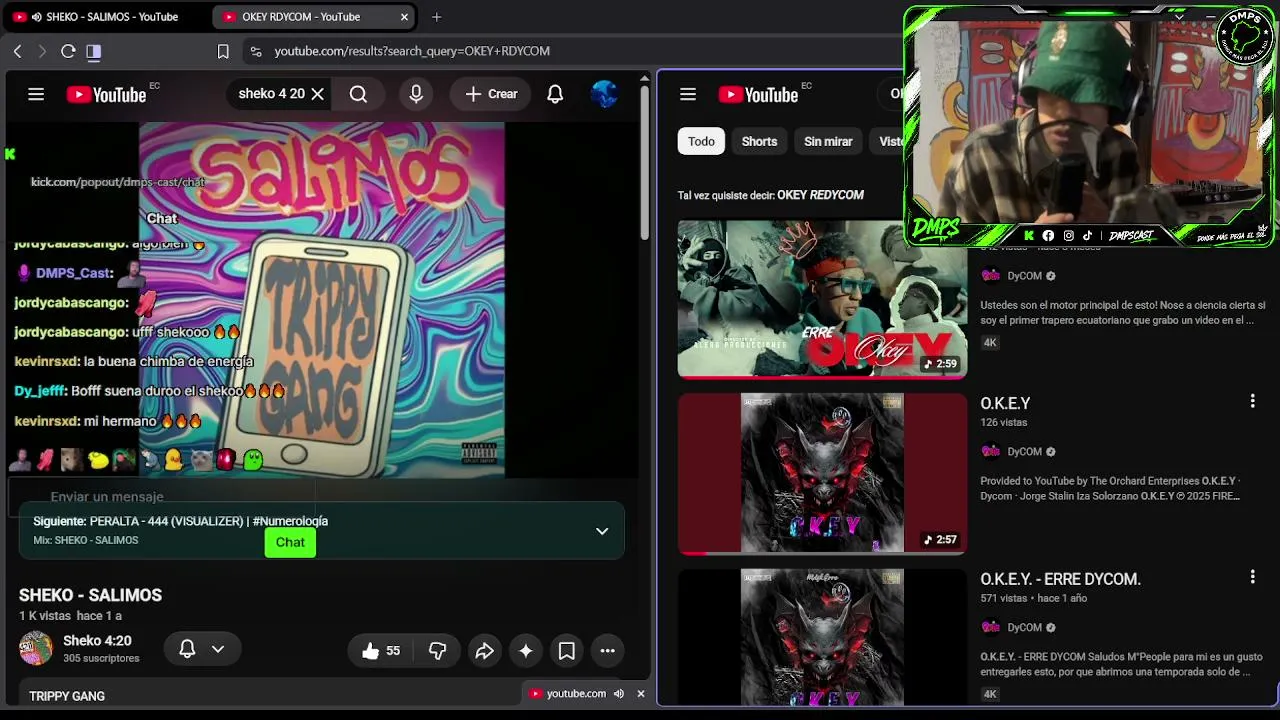Click the 'TRIPPY GANG' description text
Viewport: 1280px width, 720px height.
[x=67, y=696]
